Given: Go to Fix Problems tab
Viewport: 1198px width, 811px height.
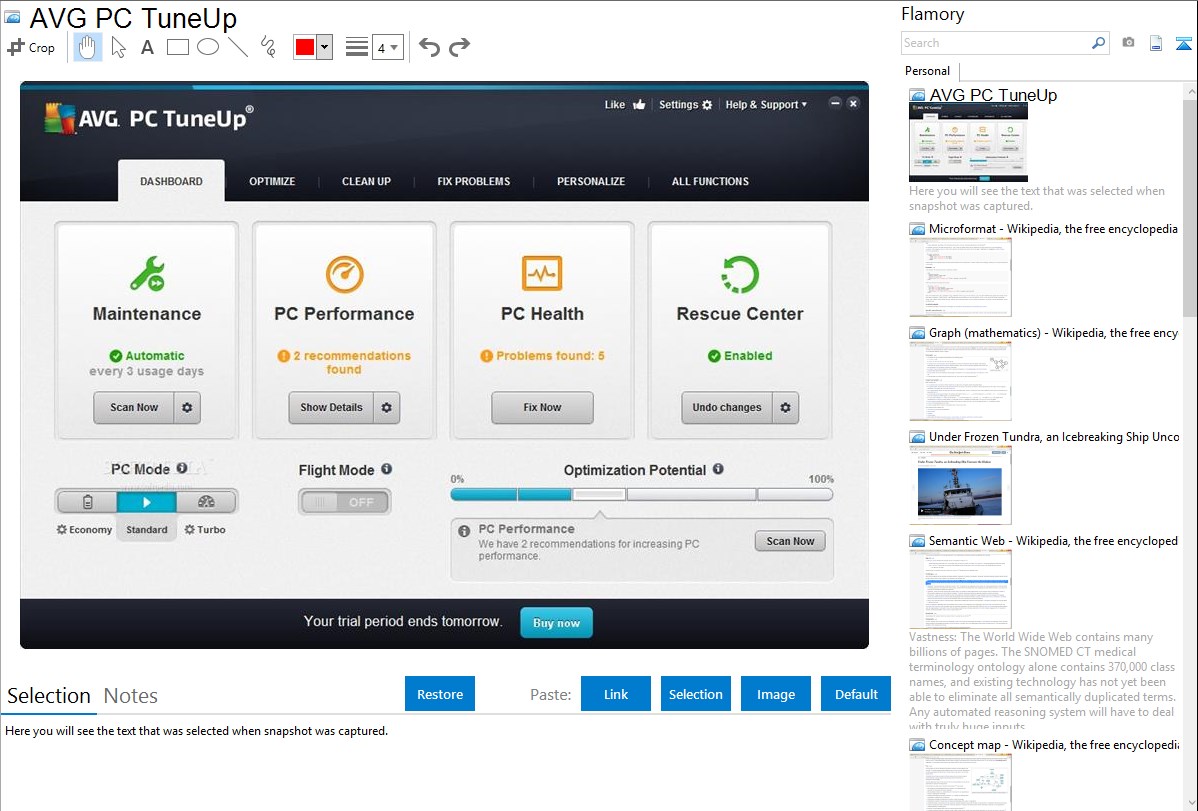Looking at the screenshot, I should tap(474, 181).
